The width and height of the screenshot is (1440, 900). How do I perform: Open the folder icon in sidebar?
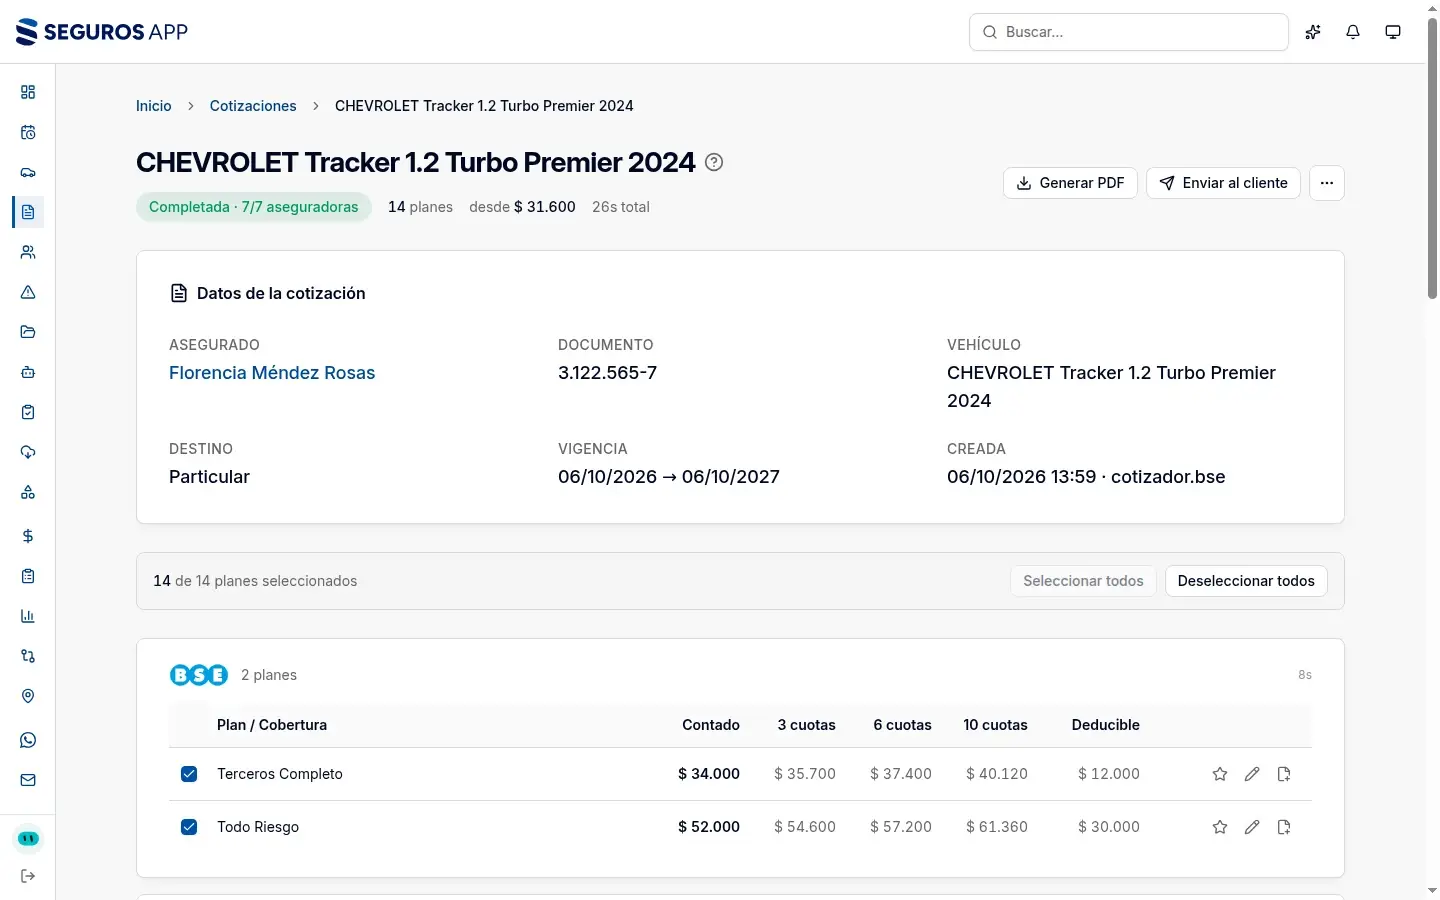(28, 332)
